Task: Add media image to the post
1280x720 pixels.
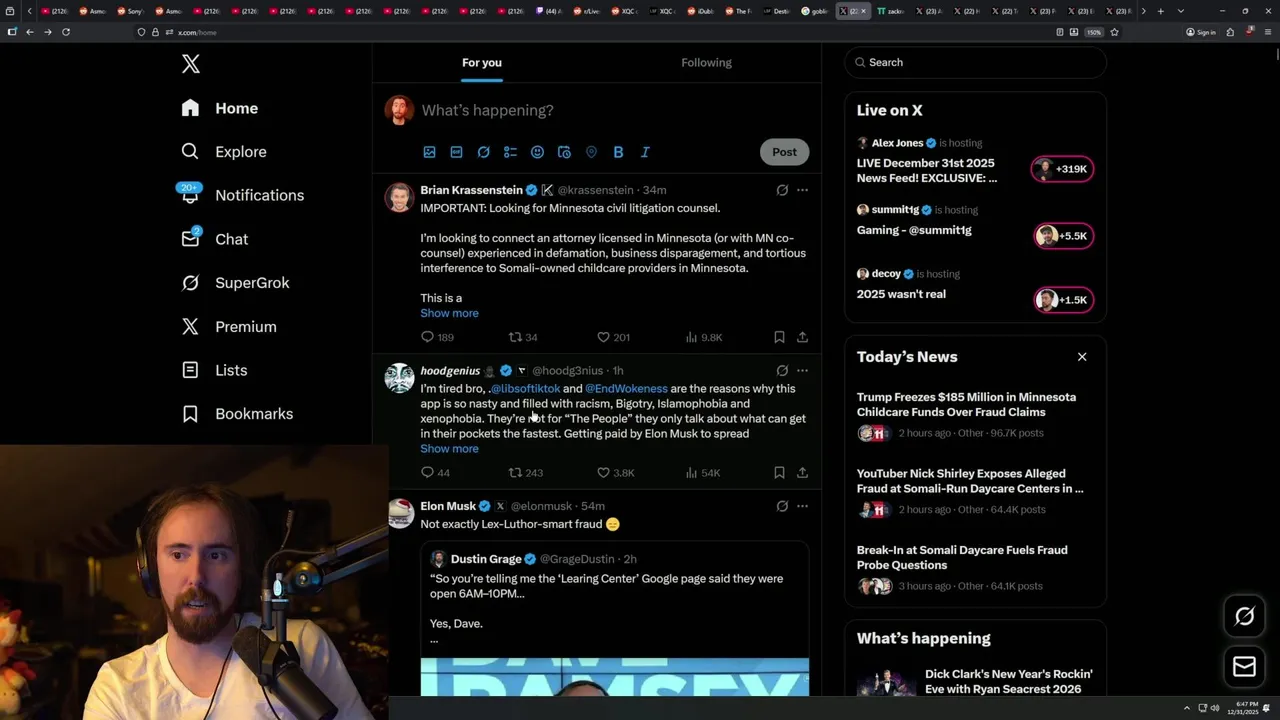Action: point(429,152)
